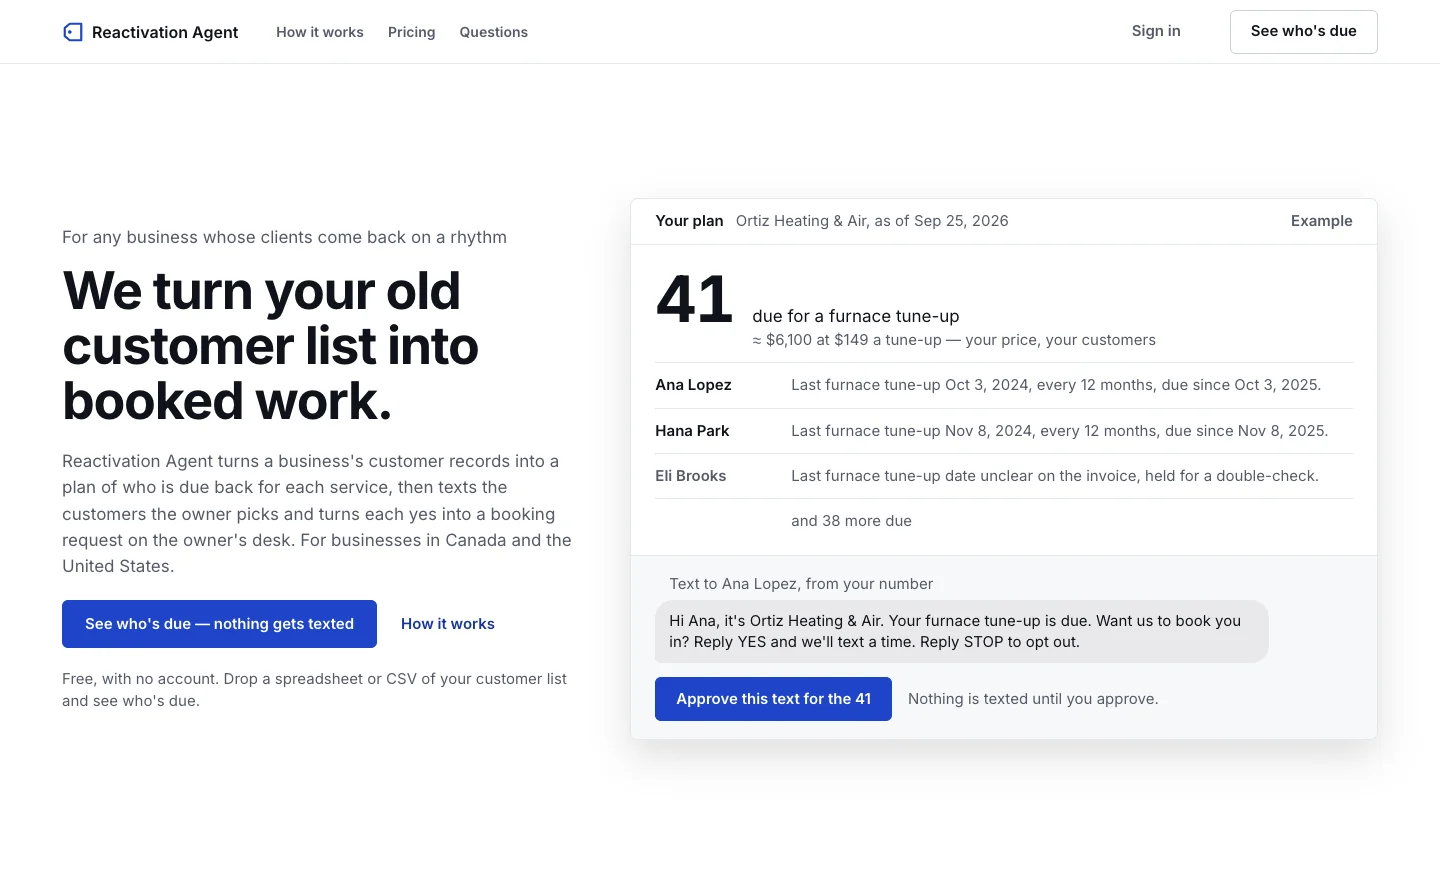The width and height of the screenshot is (1440, 874).
Task: Click See who's due — nothing gets texted
Action: (x=219, y=624)
